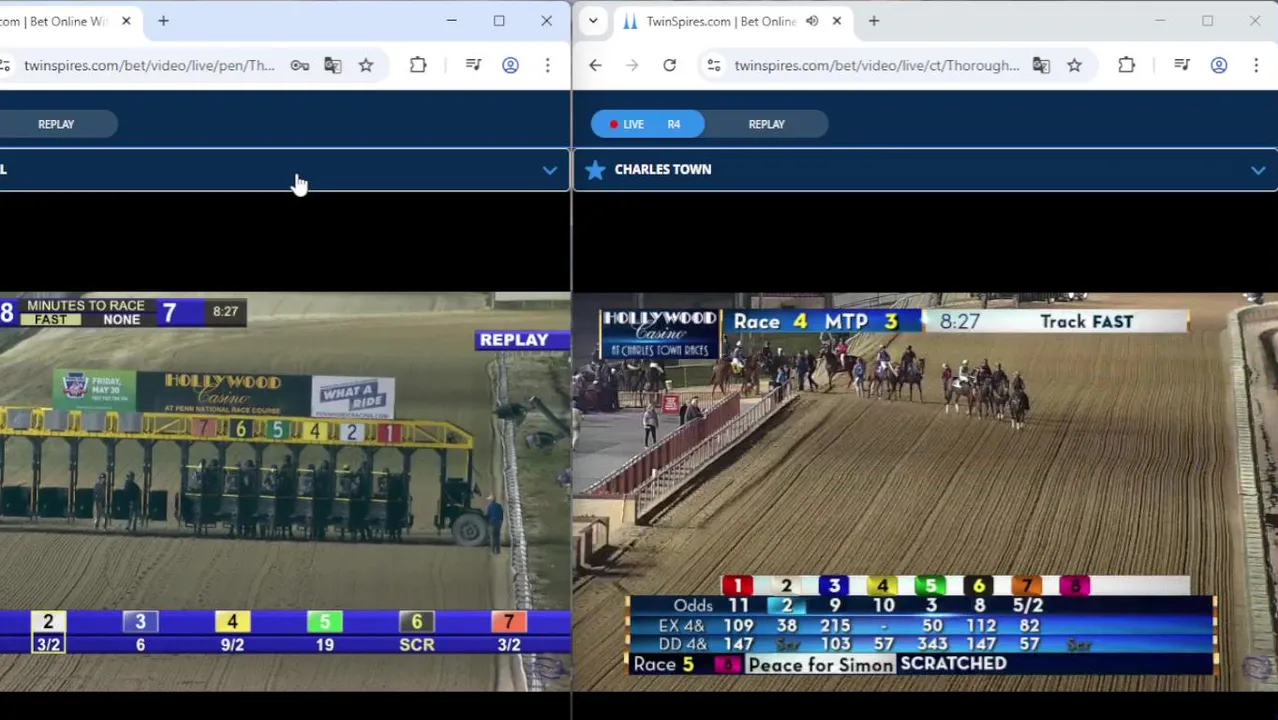Switch to REPLAY in right window
This screenshot has height=720, width=1278.
coord(767,124)
